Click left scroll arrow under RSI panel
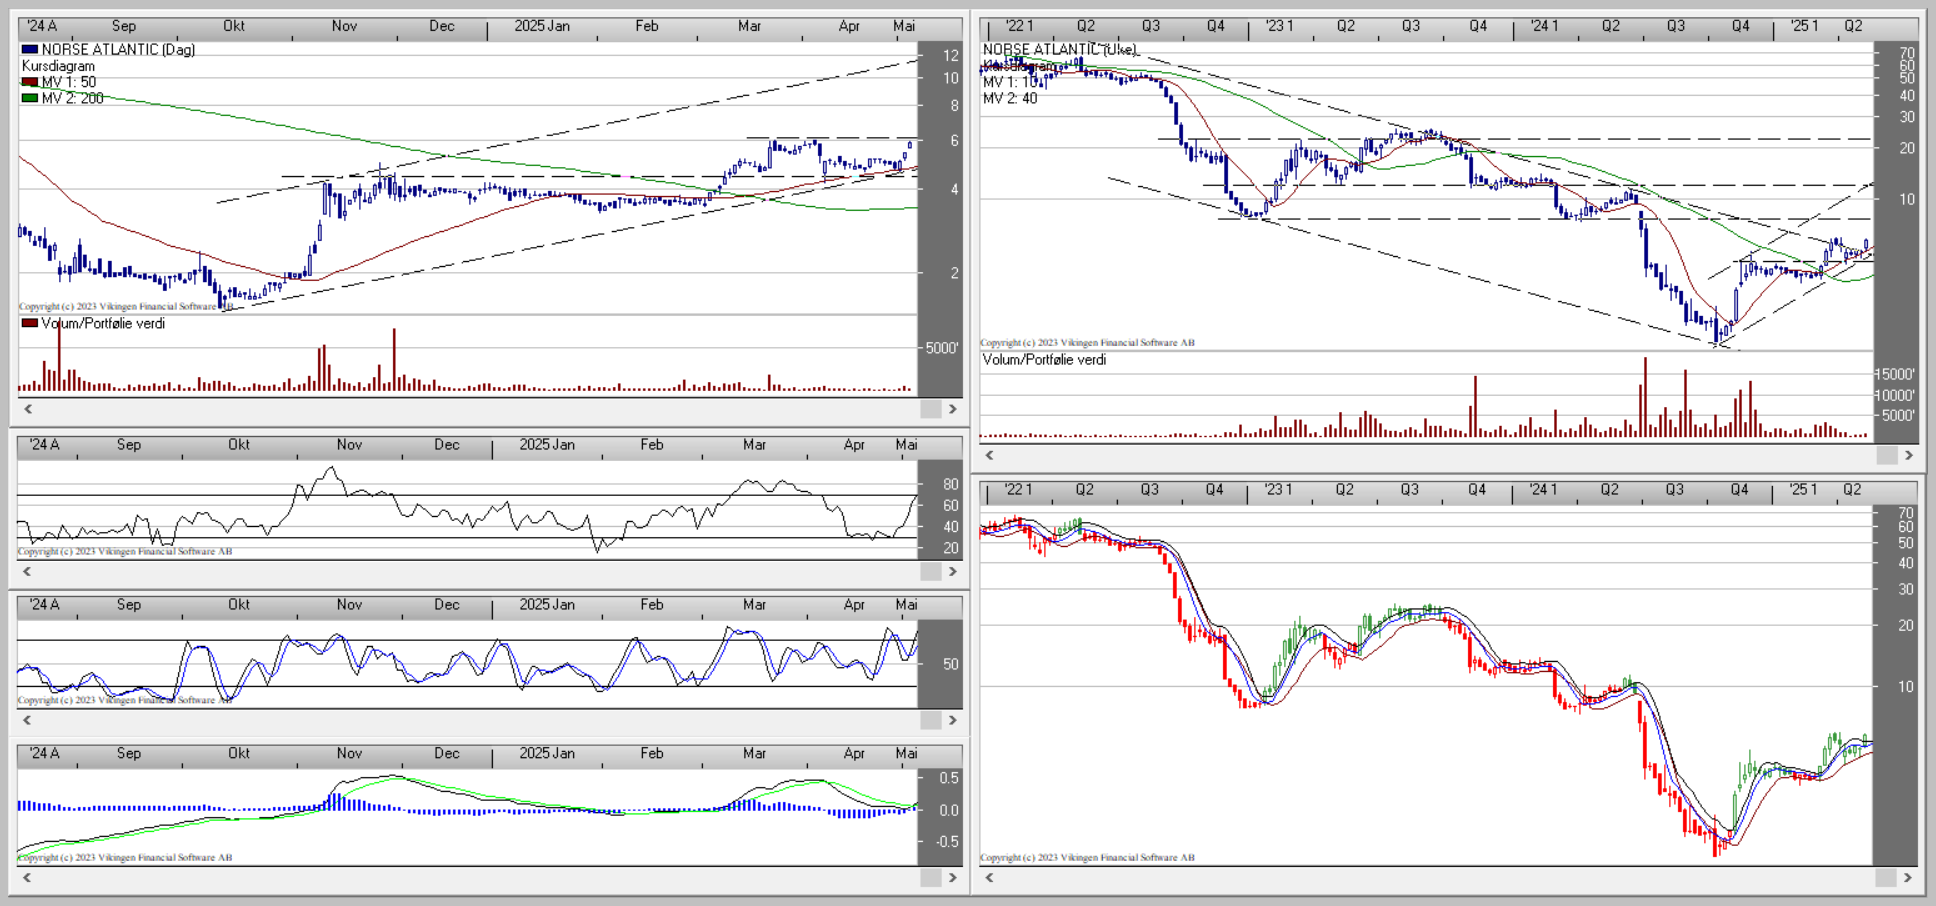The height and width of the screenshot is (906, 1936). pyautogui.click(x=28, y=571)
